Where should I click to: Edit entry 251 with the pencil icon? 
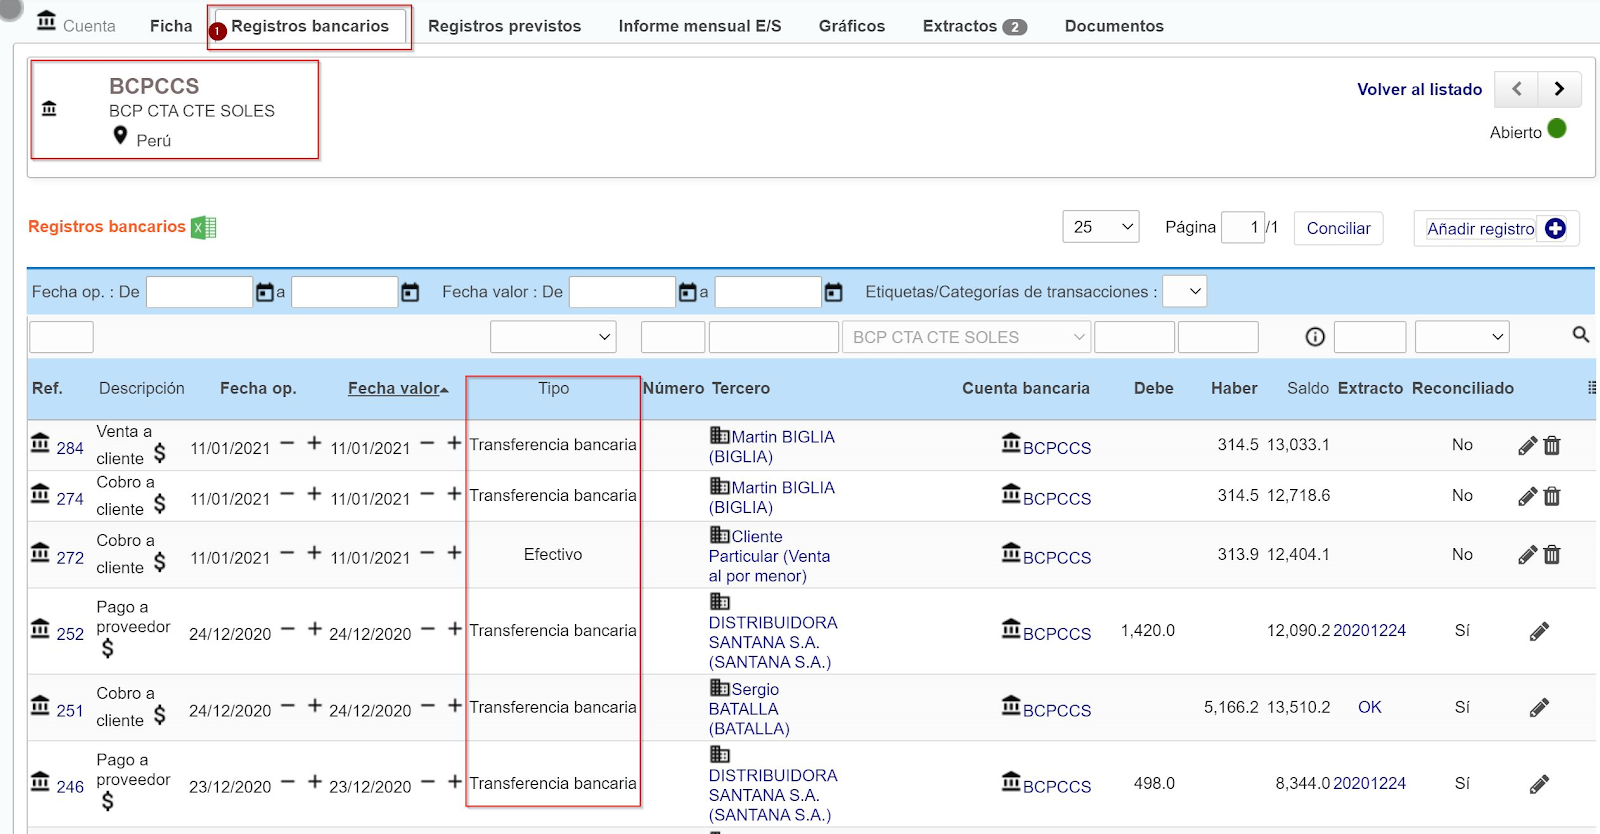point(1539,708)
